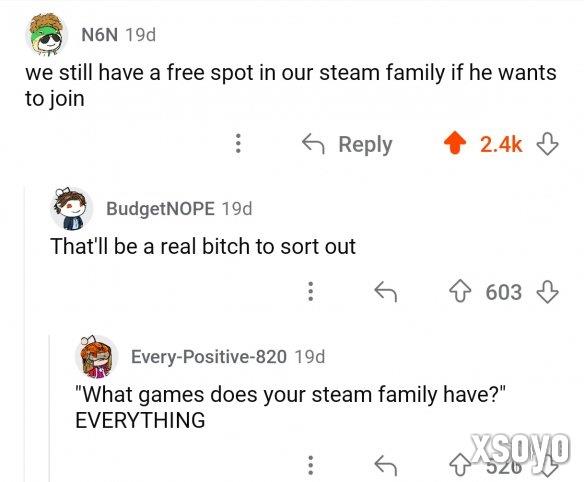Open Every-Positive-820's profile avatar
This screenshot has width=584, height=482.
click(97, 356)
